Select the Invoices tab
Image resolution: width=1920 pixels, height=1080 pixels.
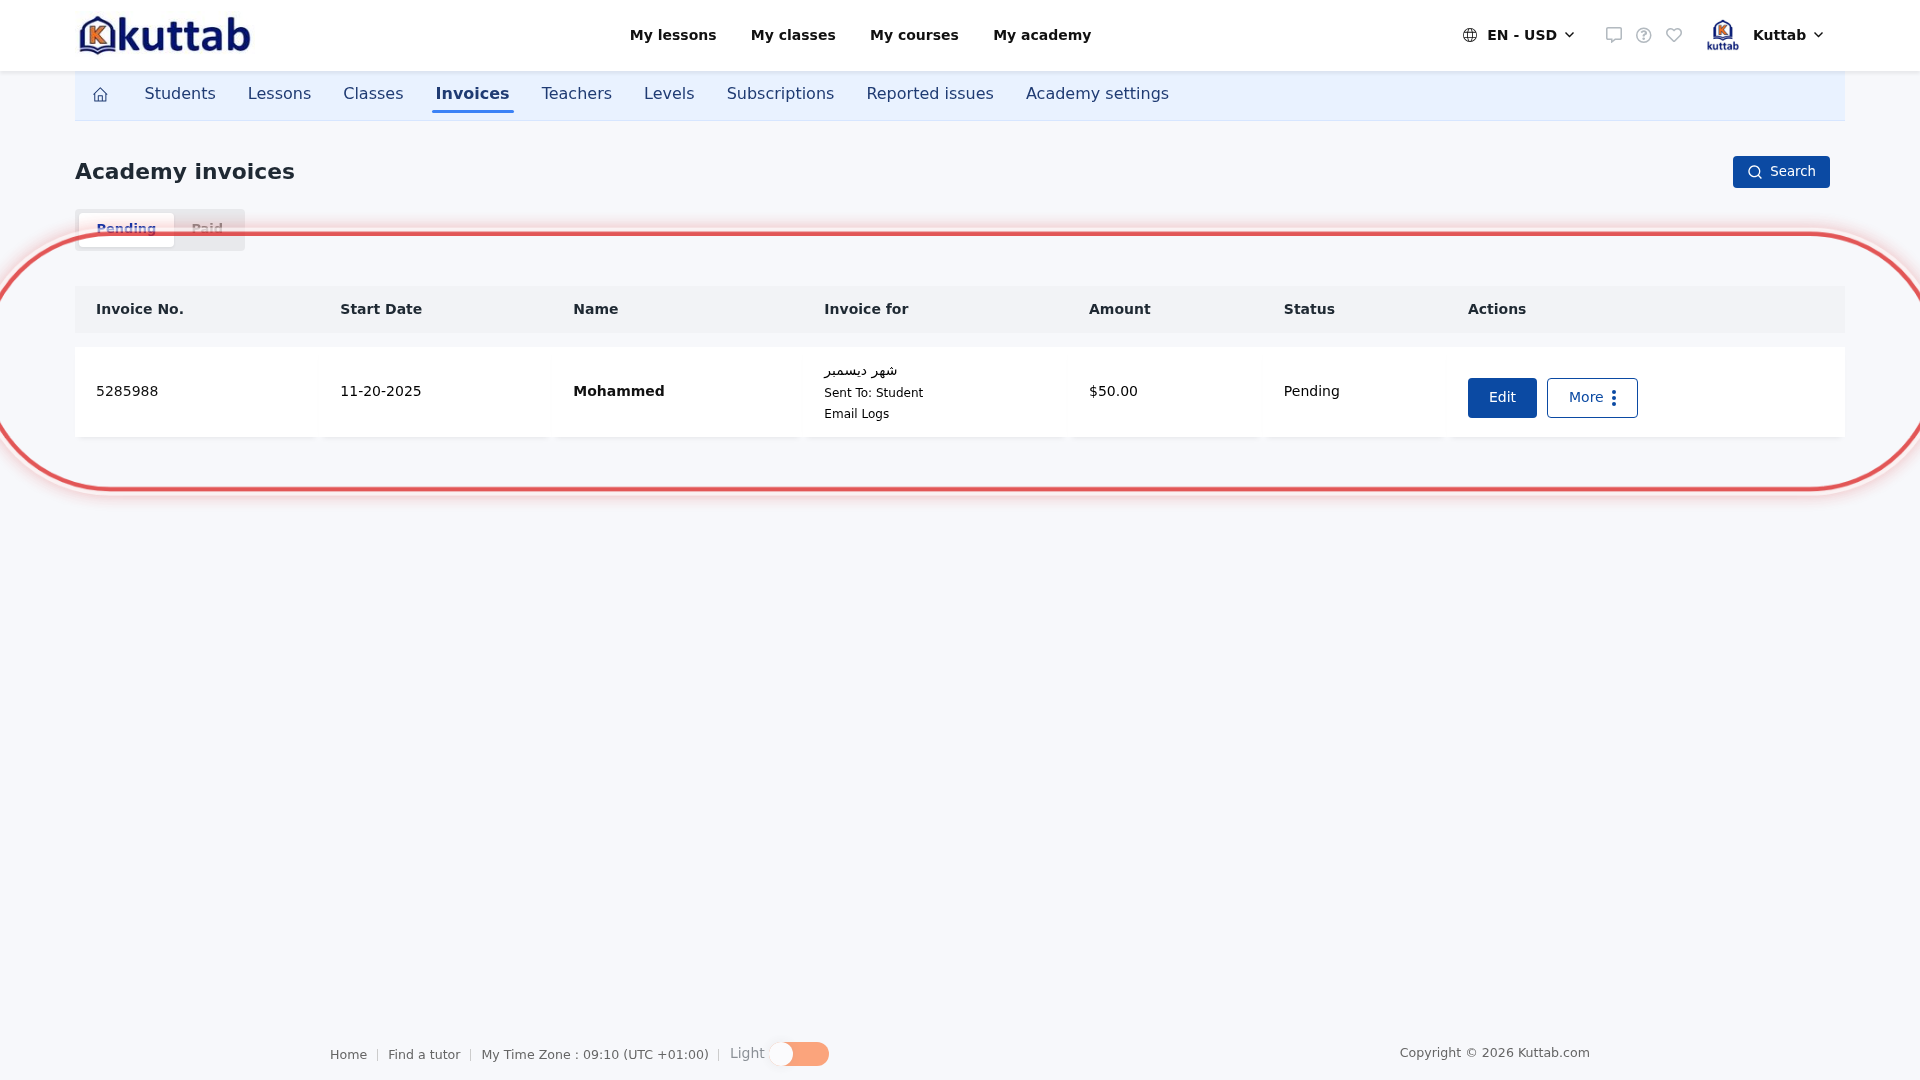pos(472,94)
